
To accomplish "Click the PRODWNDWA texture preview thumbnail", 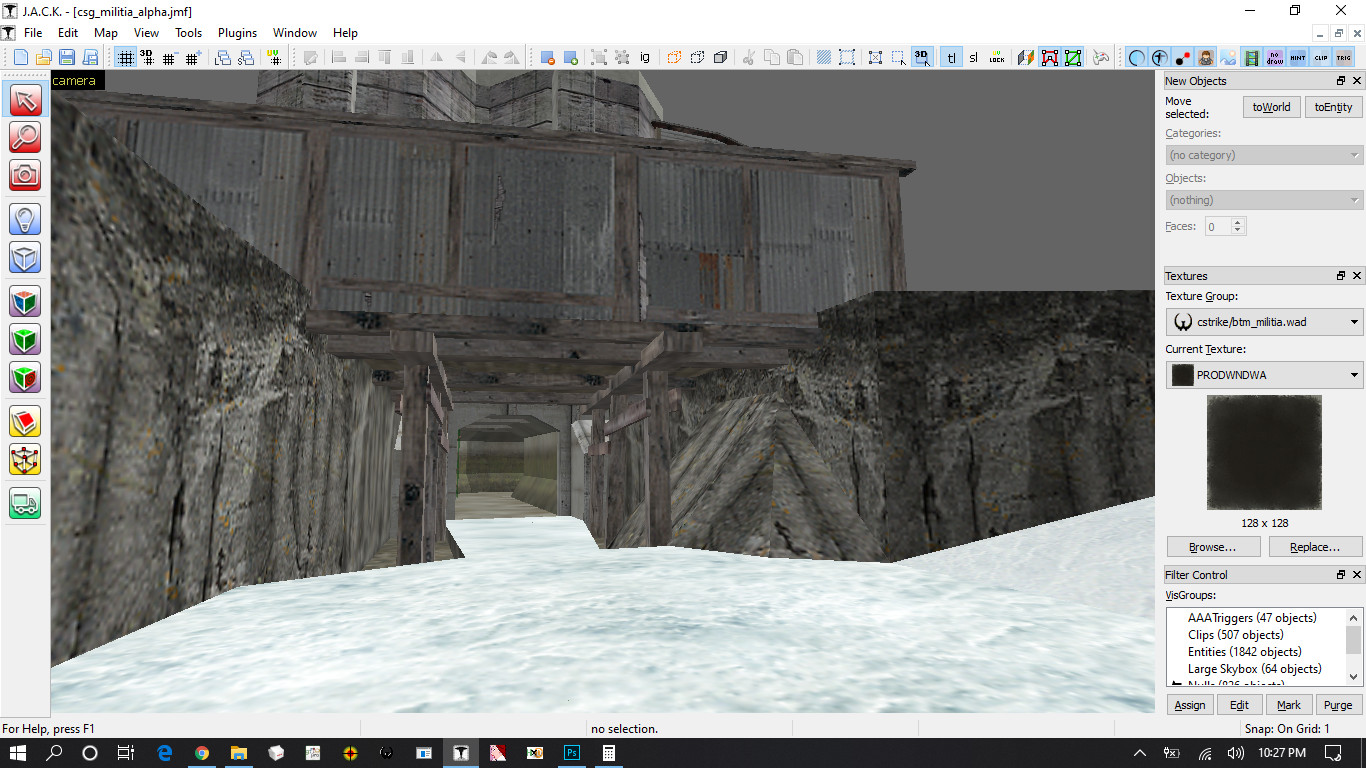I will click(x=1264, y=452).
